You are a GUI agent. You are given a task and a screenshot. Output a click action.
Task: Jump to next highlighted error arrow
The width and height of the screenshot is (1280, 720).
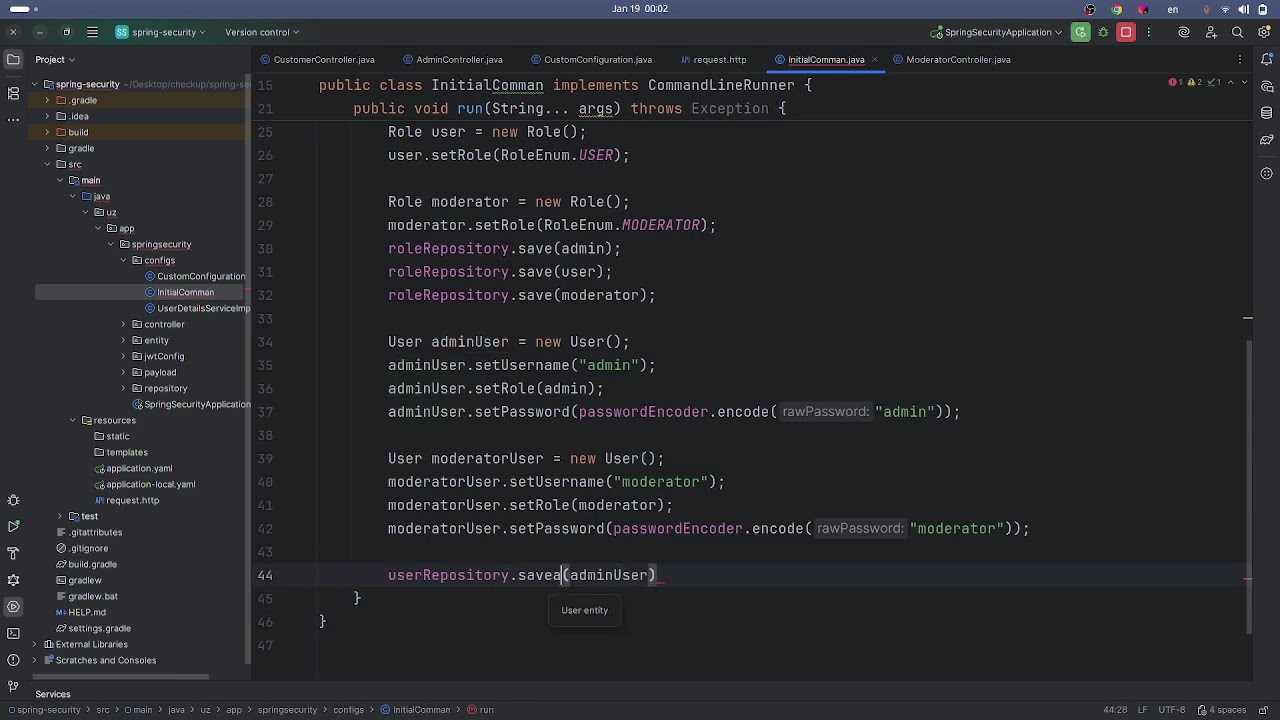point(1243,82)
